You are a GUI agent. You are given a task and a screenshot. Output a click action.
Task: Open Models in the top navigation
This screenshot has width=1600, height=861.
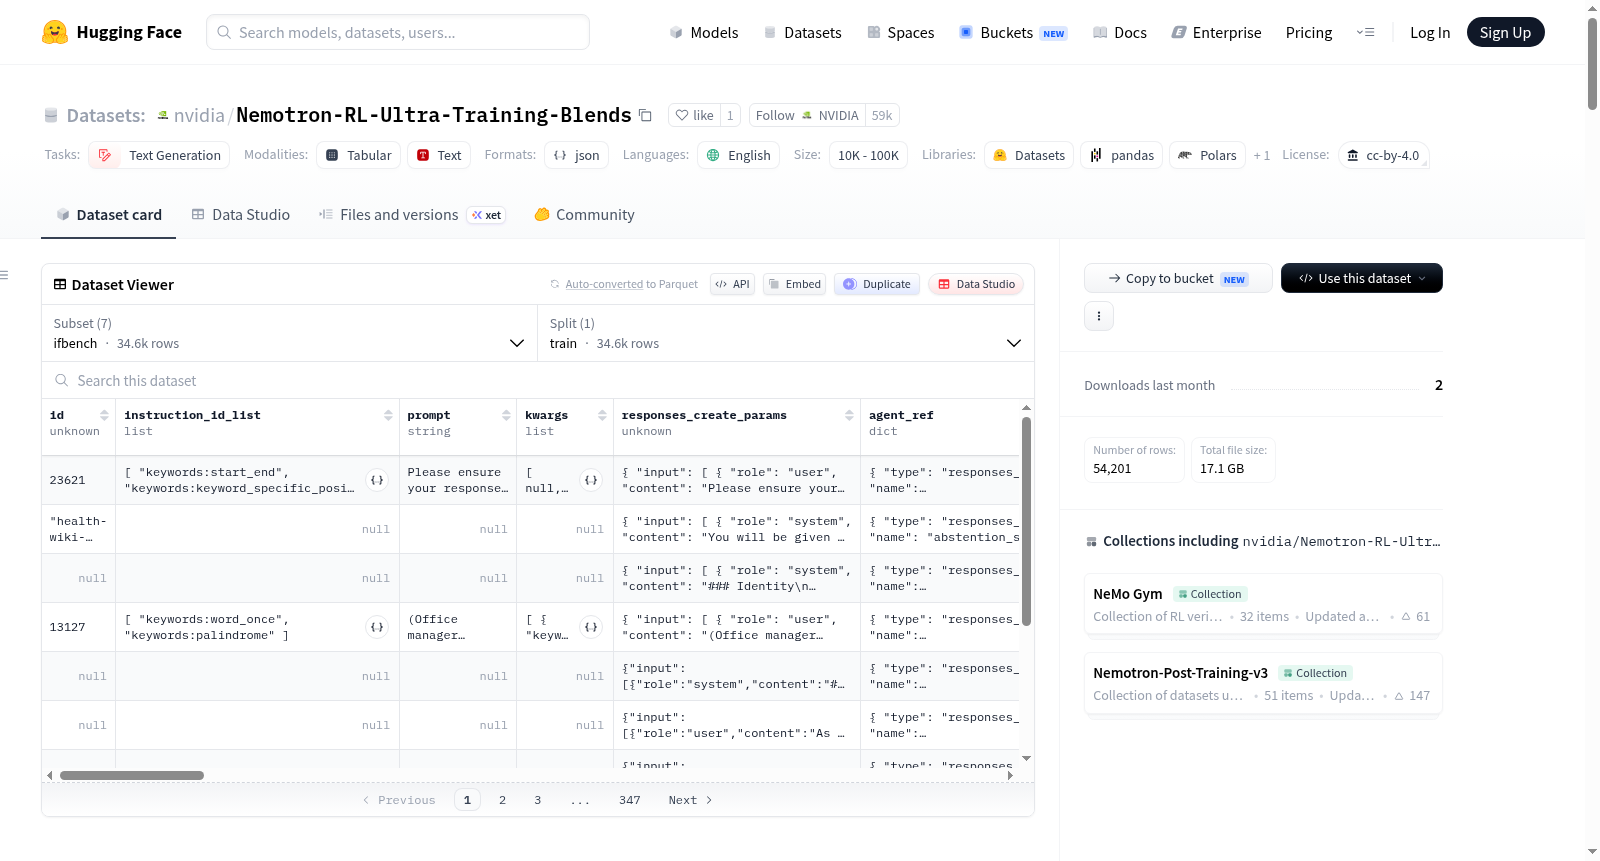(x=704, y=32)
